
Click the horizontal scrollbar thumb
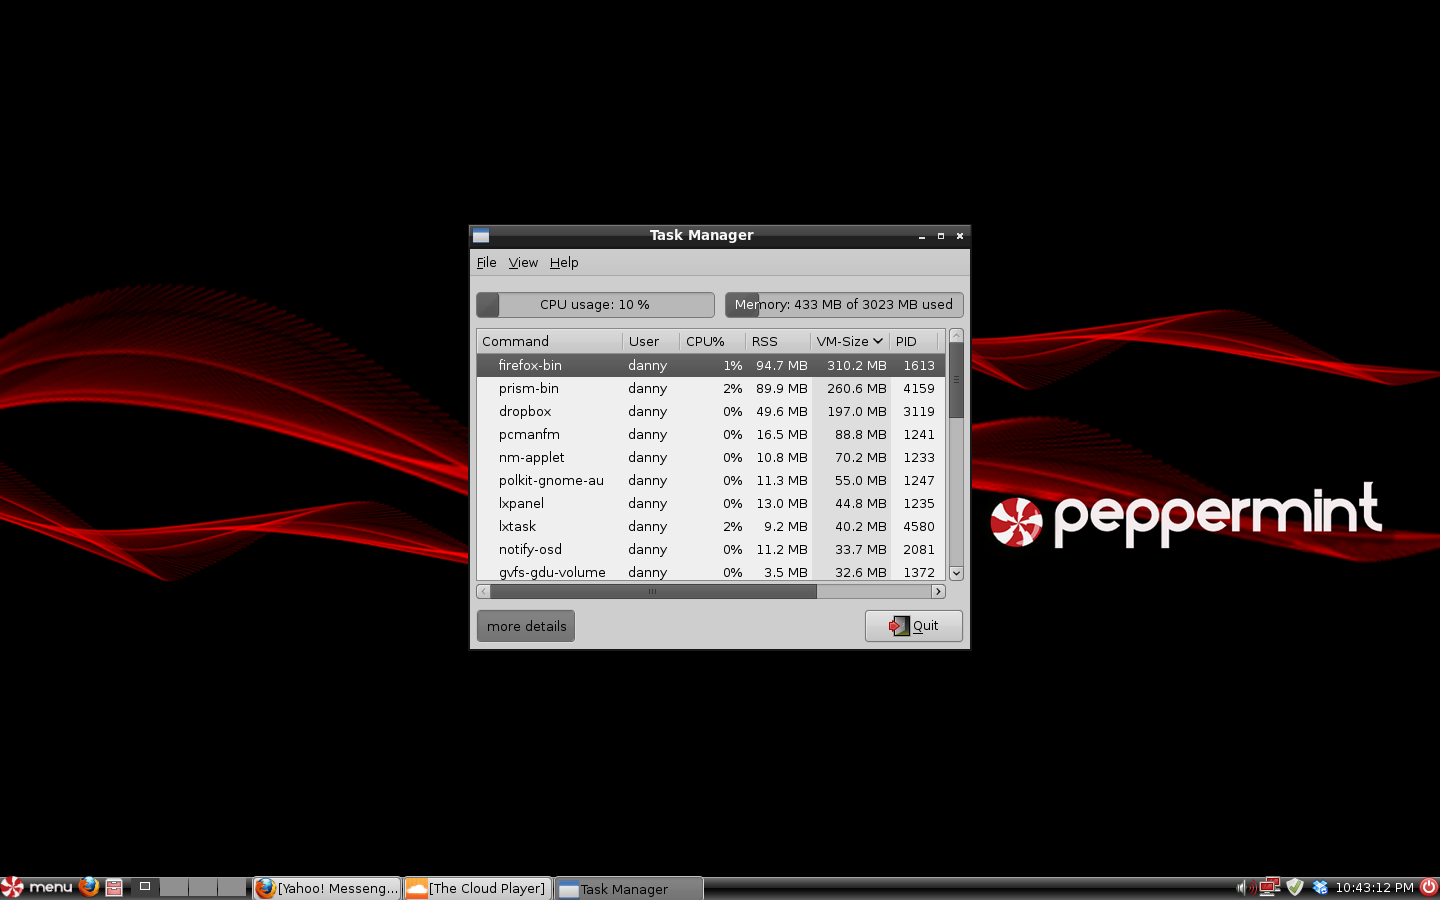coord(653,592)
